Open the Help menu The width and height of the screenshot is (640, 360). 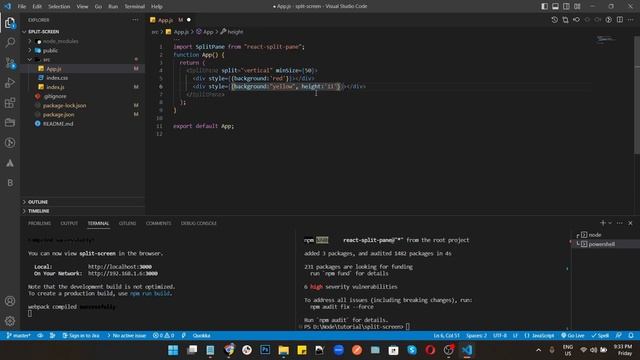tap(157, 7)
